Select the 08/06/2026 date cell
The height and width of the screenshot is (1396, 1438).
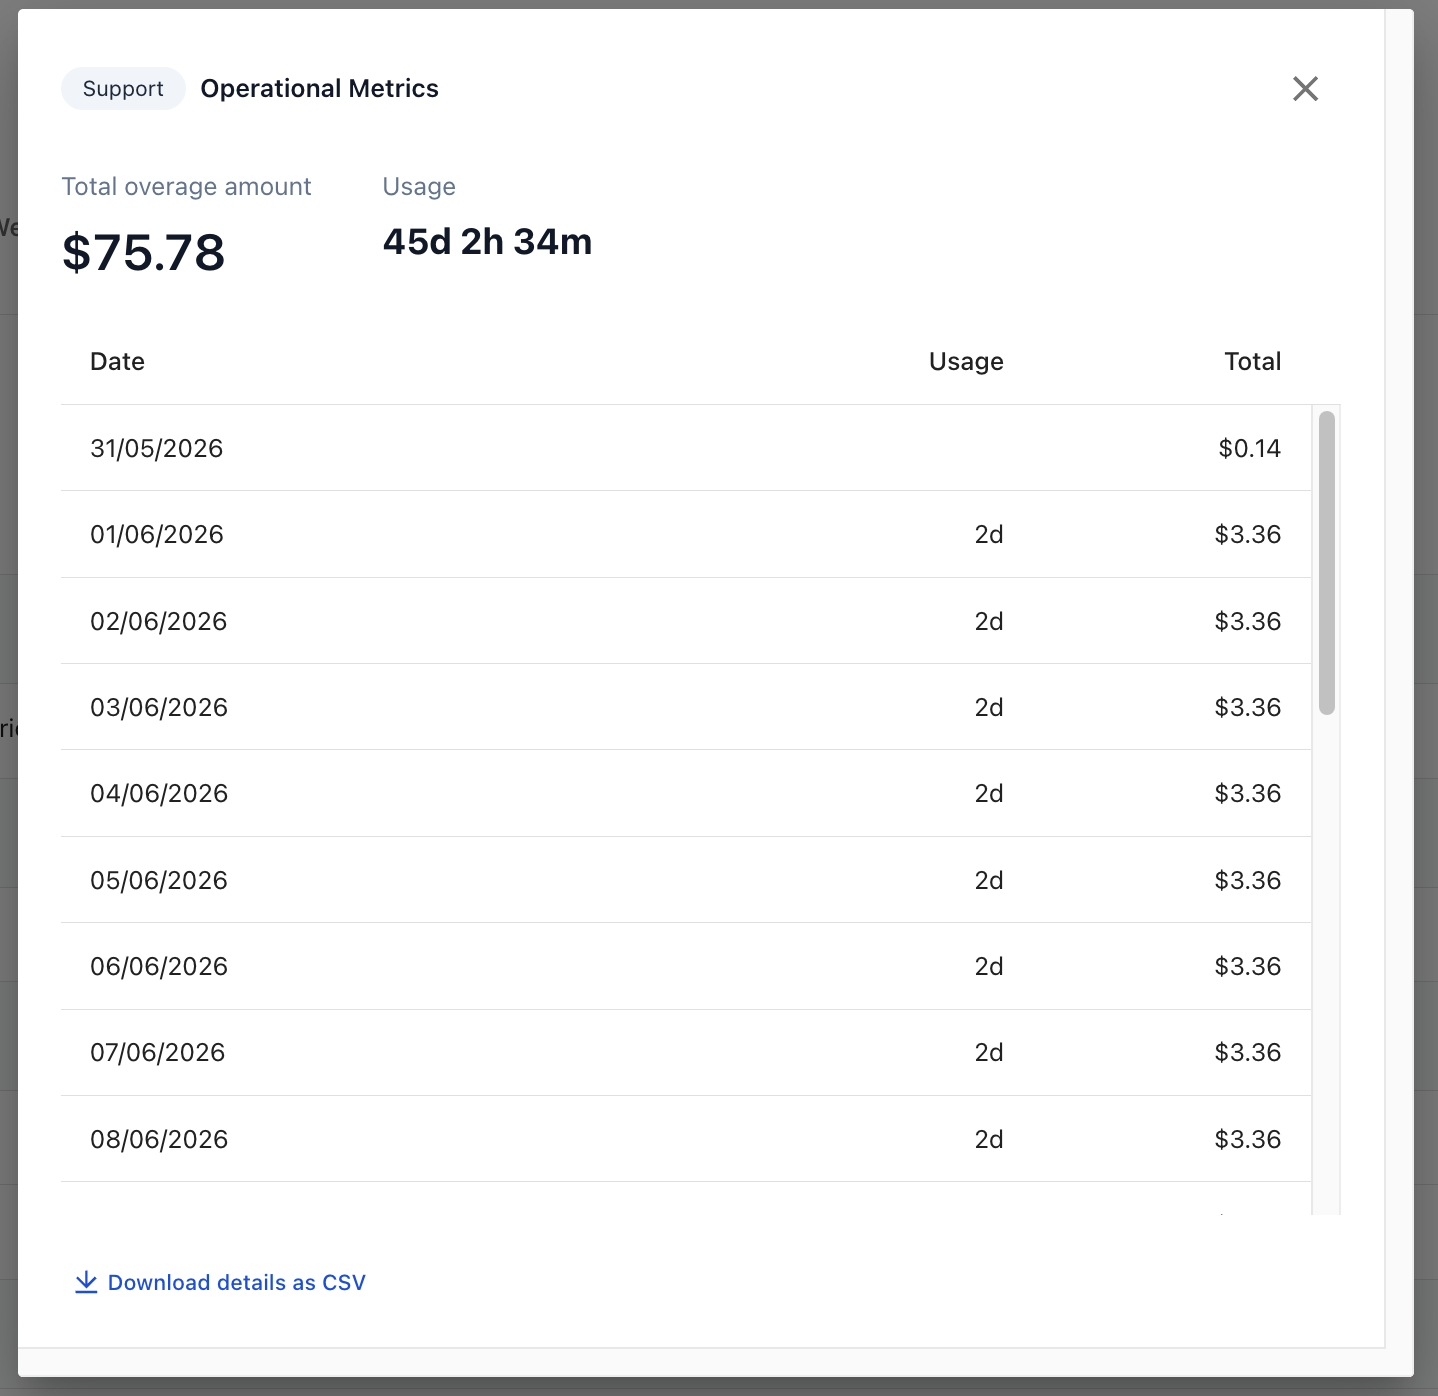[x=159, y=1139]
